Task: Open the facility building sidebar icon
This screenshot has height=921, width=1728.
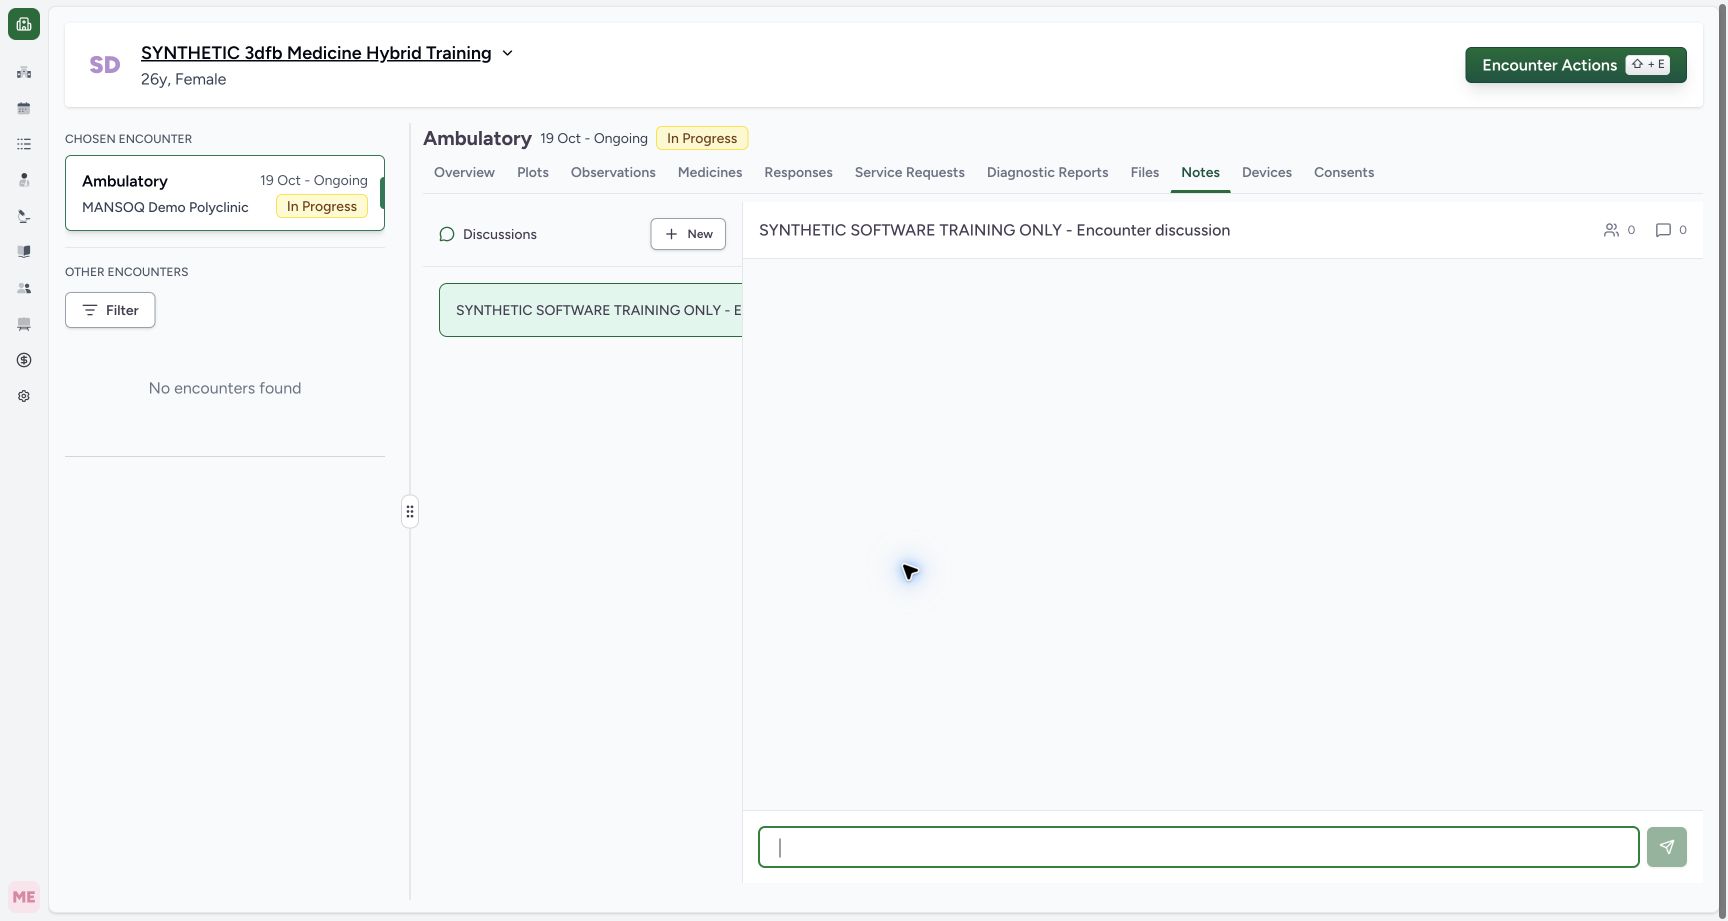Action: click(24, 72)
